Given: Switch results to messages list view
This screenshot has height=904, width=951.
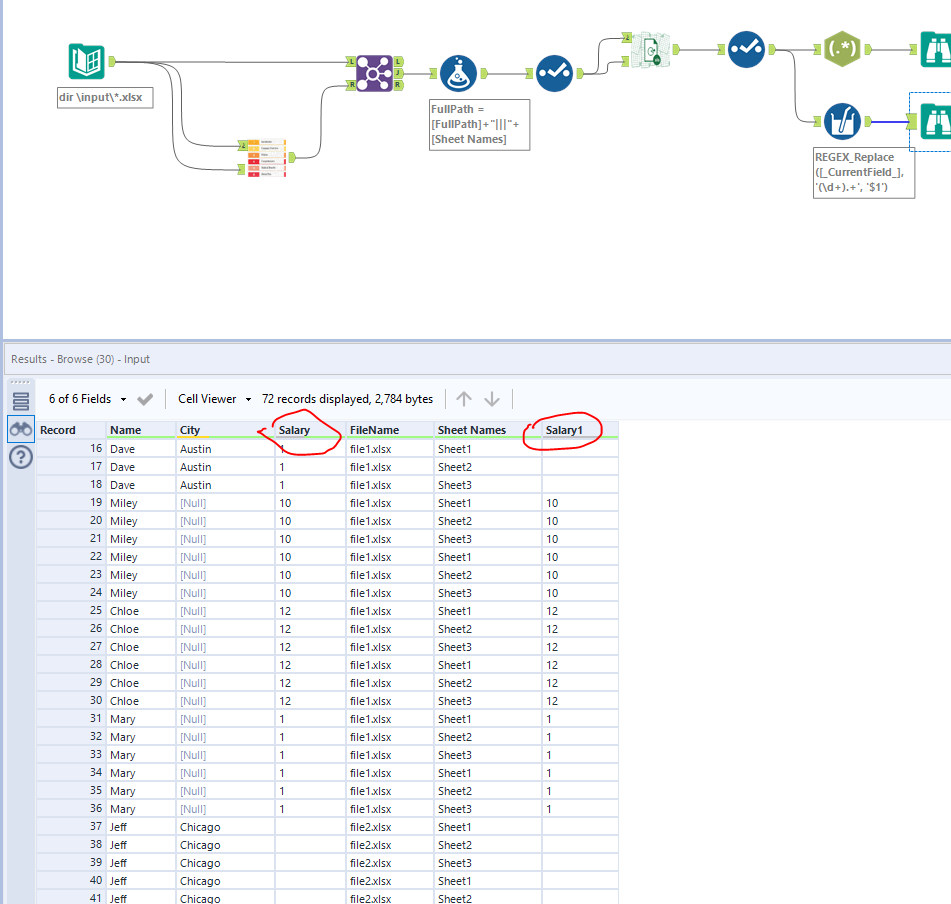Looking at the screenshot, I should click(21, 400).
